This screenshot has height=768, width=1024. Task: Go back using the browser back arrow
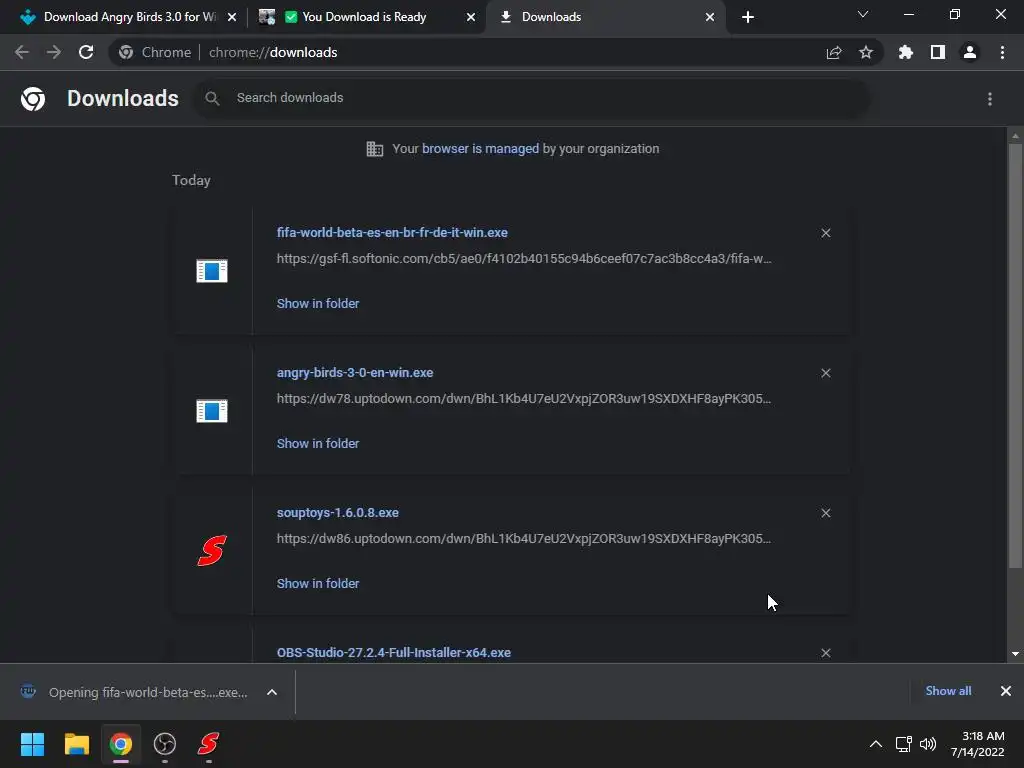tap(22, 52)
